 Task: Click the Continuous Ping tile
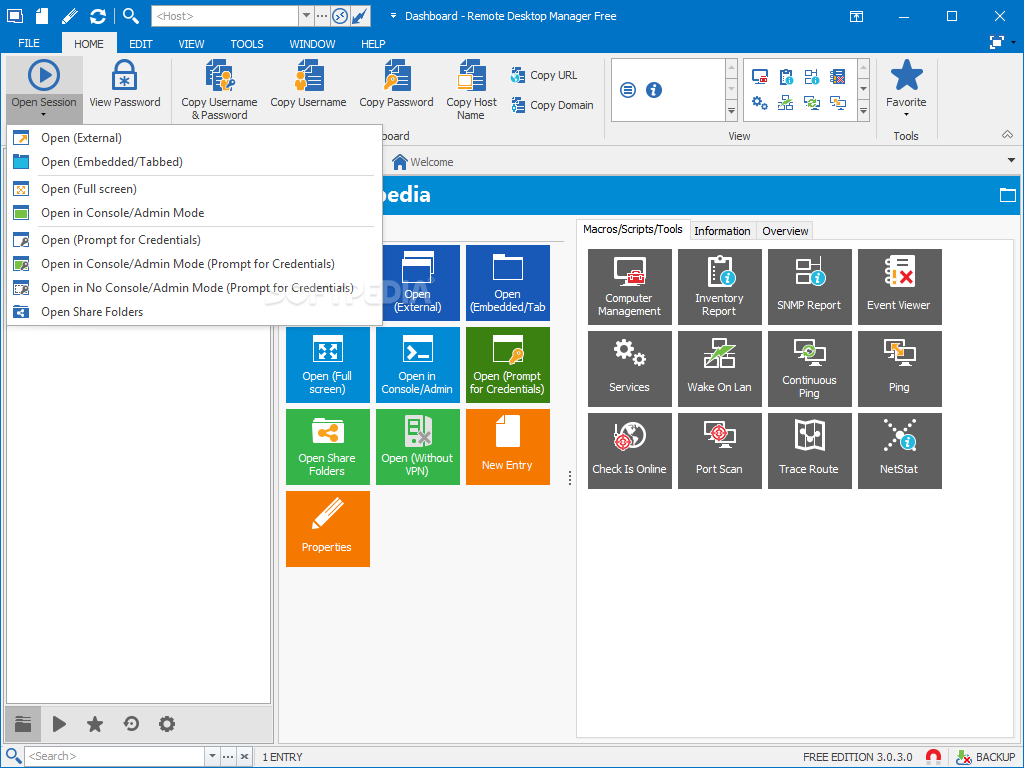[810, 369]
